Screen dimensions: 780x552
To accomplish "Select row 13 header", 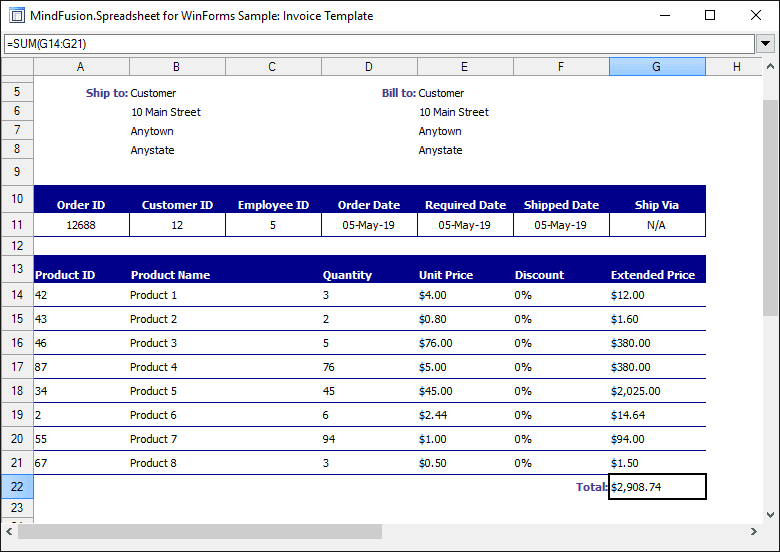I will coord(17,269).
